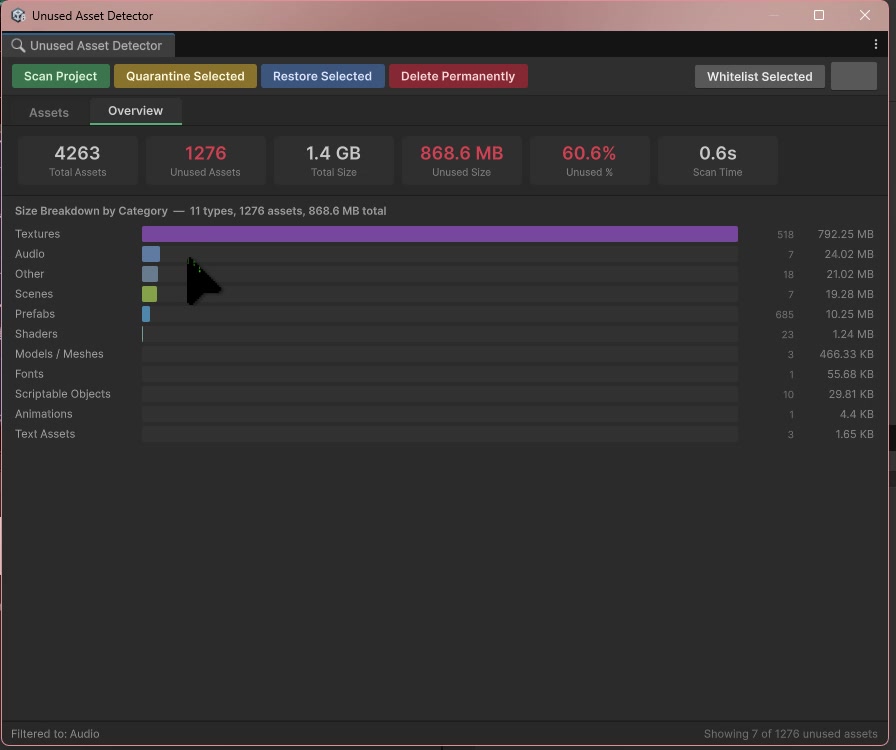Click the Scriptable Objects category label
The height and width of the screenshot is (750, 896).
pos(62,394)
